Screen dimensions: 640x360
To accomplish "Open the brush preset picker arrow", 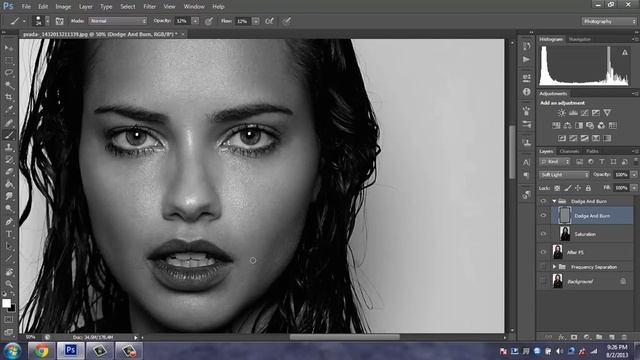I will click(47, 21).
